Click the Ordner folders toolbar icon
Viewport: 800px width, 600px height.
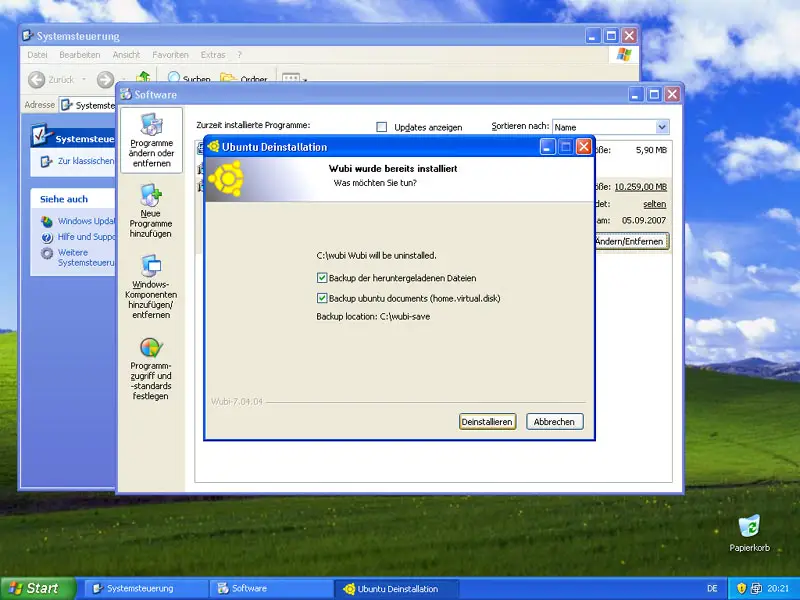(x=243, y=79)
